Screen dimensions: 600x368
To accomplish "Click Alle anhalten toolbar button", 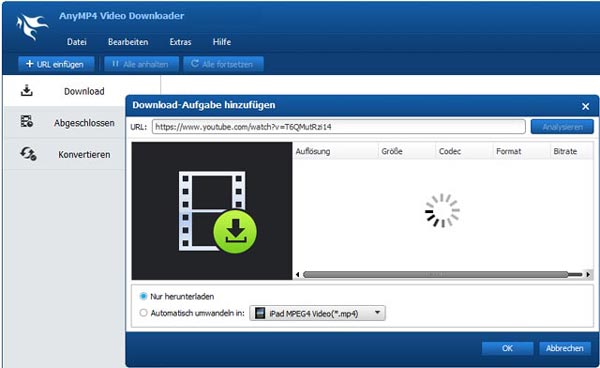I will pos(141,64).
